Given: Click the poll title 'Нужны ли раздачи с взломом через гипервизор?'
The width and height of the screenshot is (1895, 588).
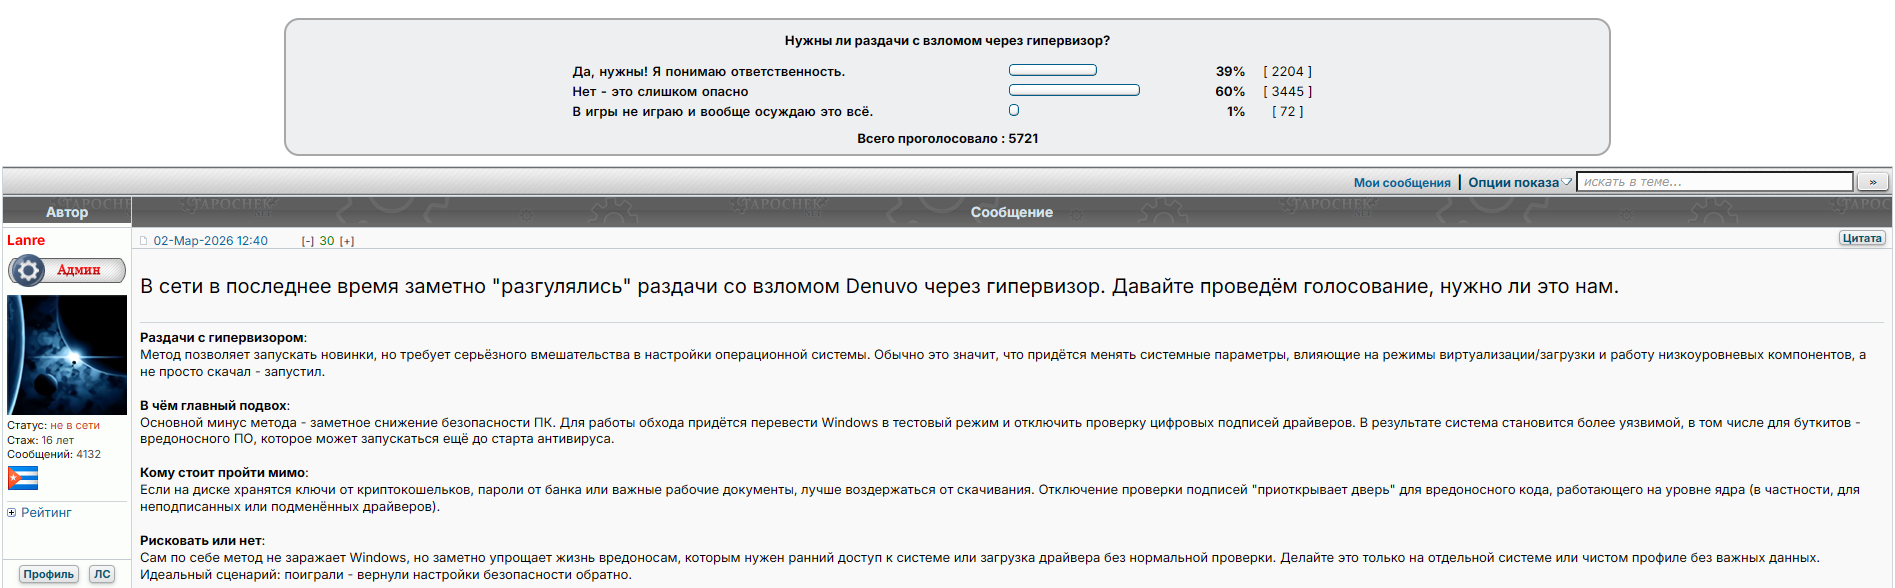Looking at the screenshot, I should pyautogui.click(x=947, y=41).
